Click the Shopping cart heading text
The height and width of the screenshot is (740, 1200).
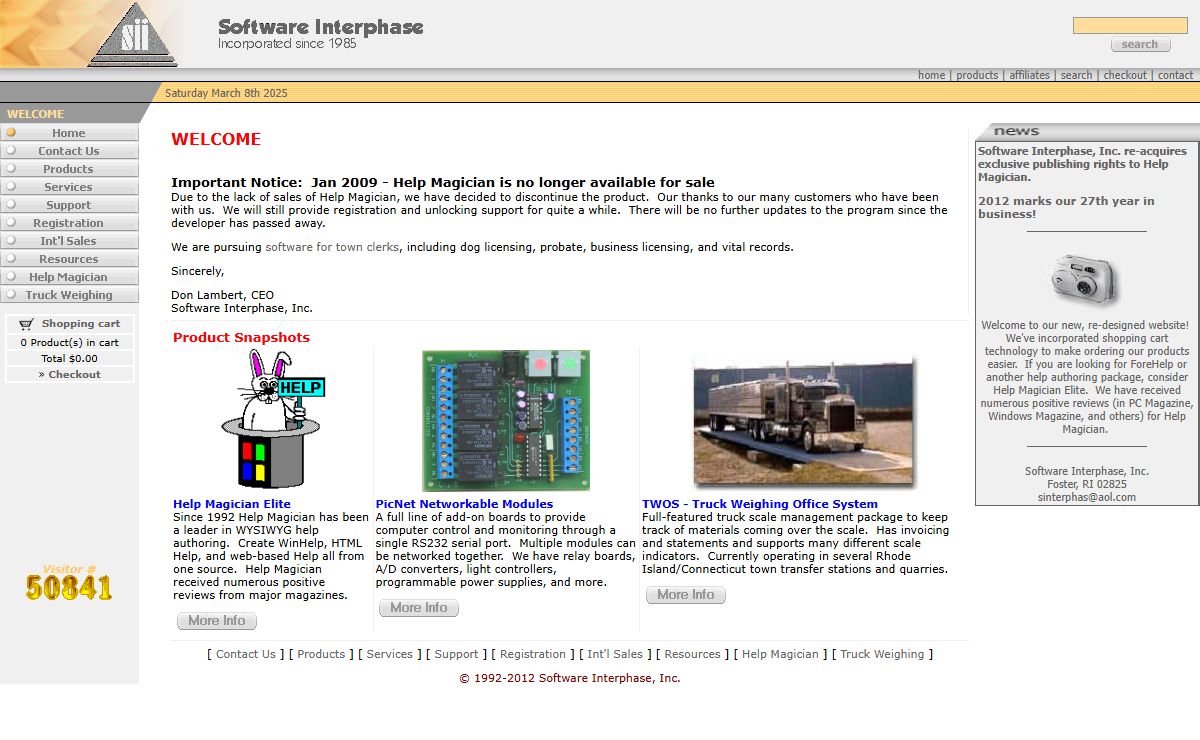click(x=81, y=324)
